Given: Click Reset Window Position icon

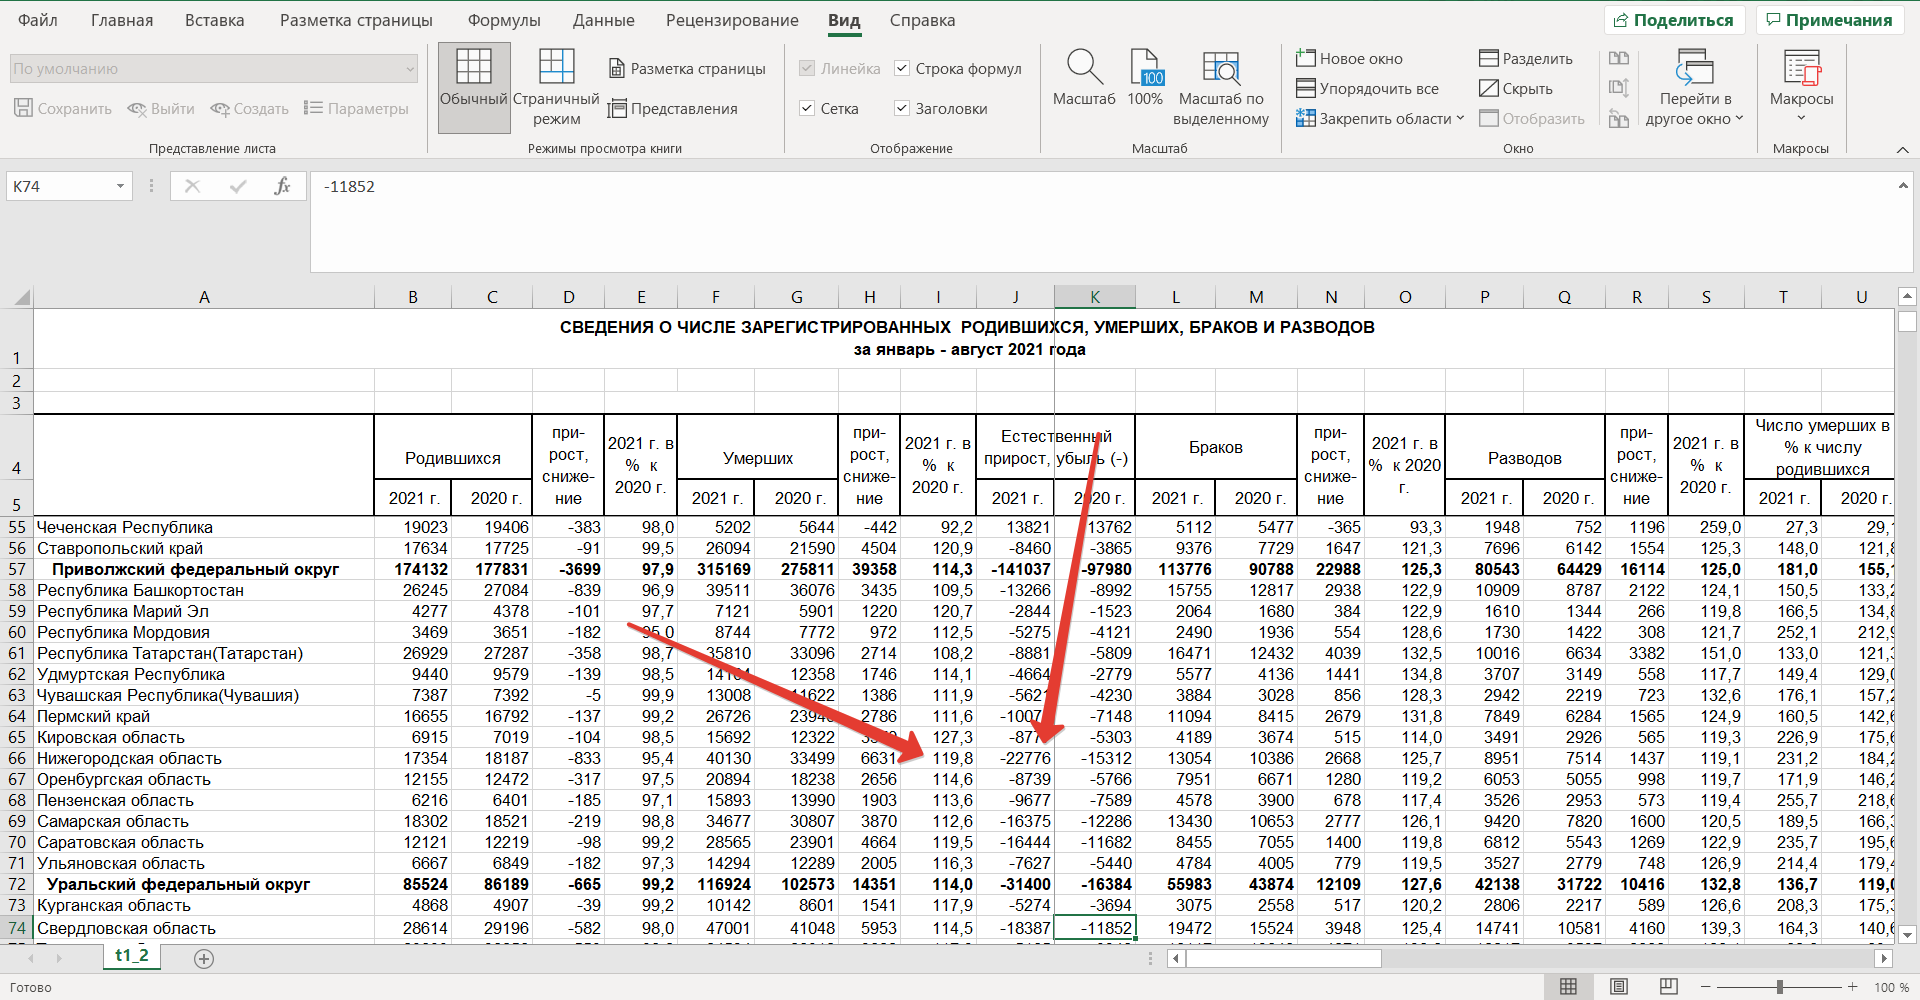Looking at the screenshot, I should pyautogui.click(x=1619, y=119).
